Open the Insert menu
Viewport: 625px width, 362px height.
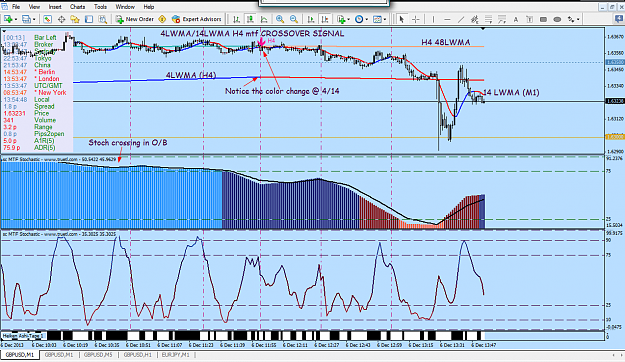point(55,7)
